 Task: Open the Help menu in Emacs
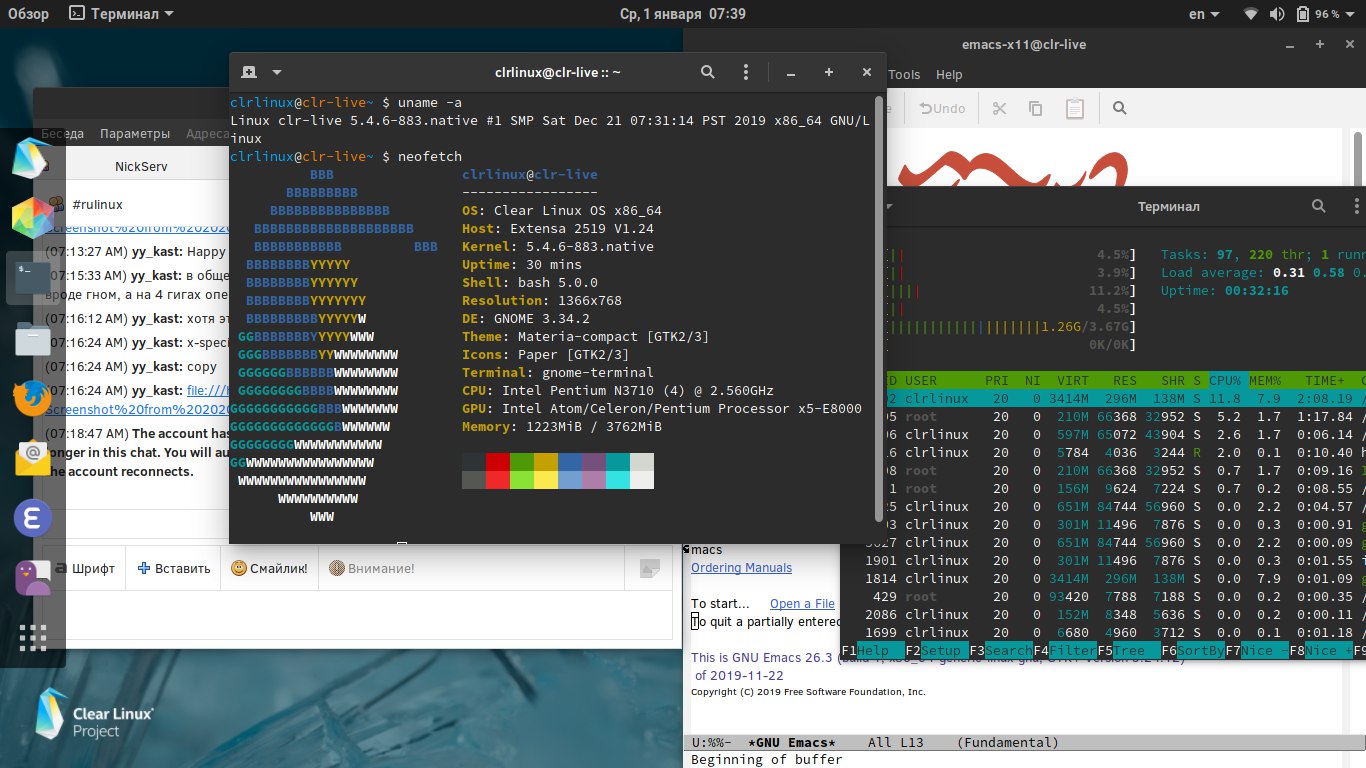[x=949, y=74]
